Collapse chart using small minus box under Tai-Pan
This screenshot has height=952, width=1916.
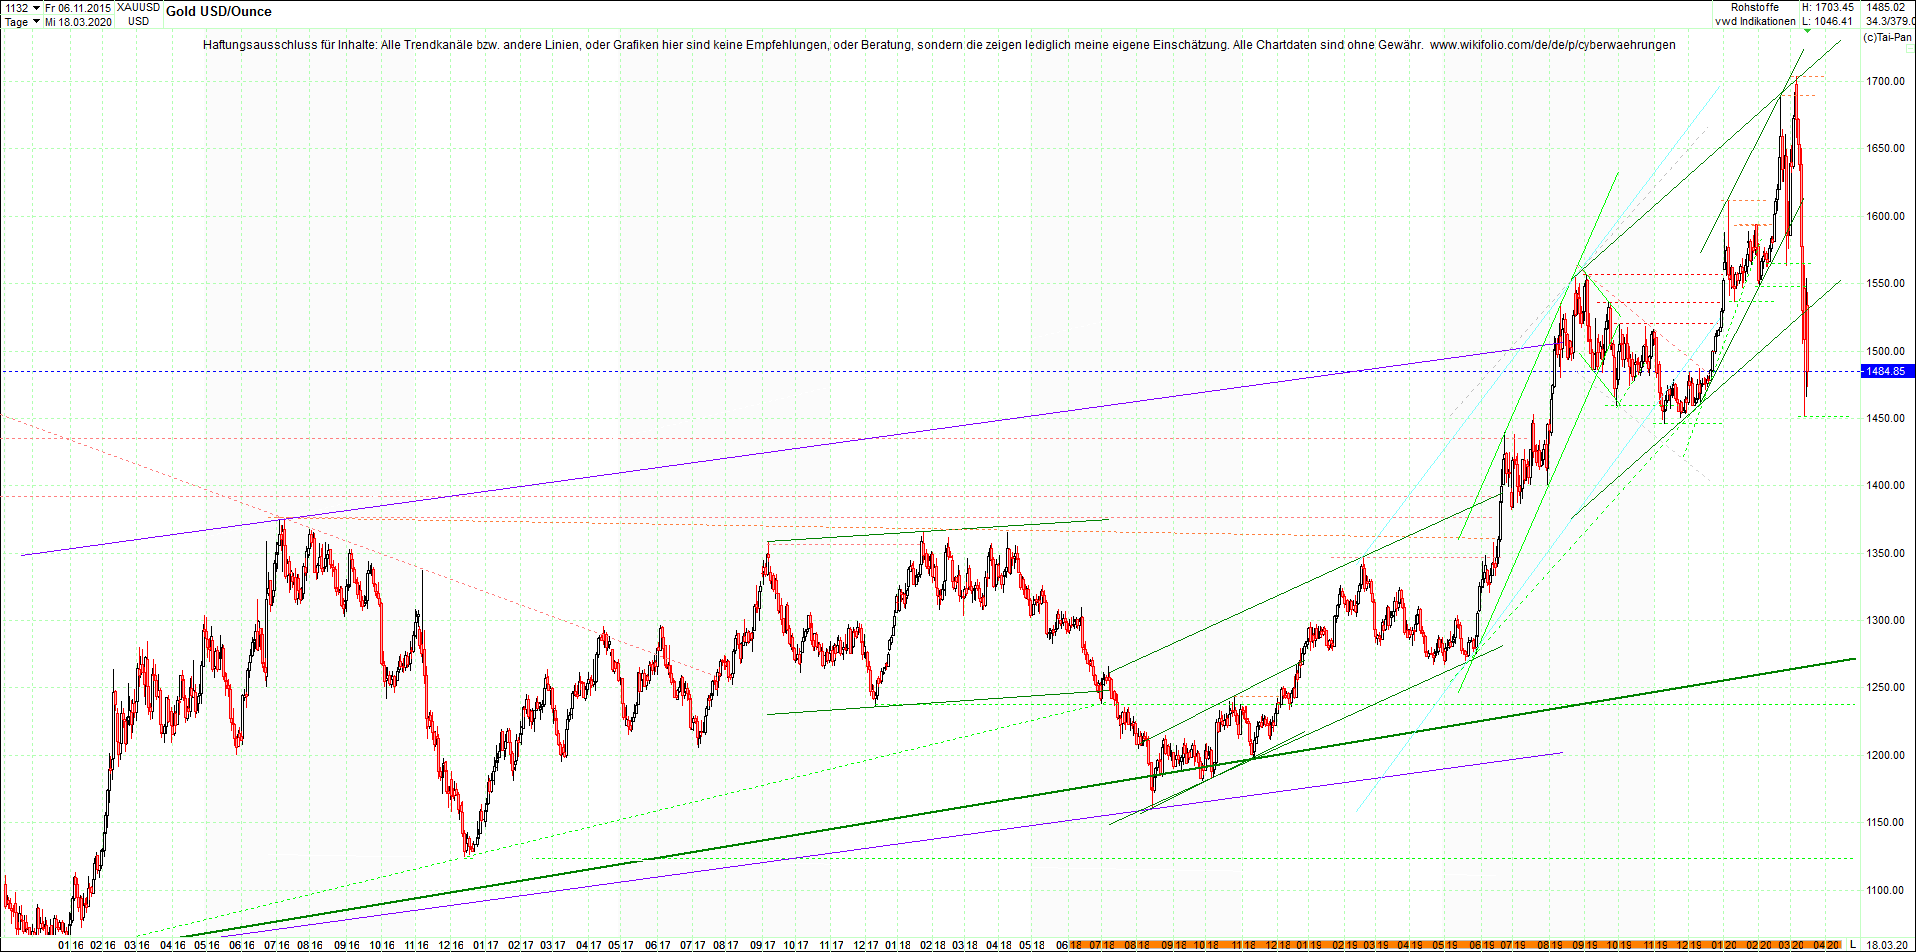pyautogui.click(x=1909, y=48)
